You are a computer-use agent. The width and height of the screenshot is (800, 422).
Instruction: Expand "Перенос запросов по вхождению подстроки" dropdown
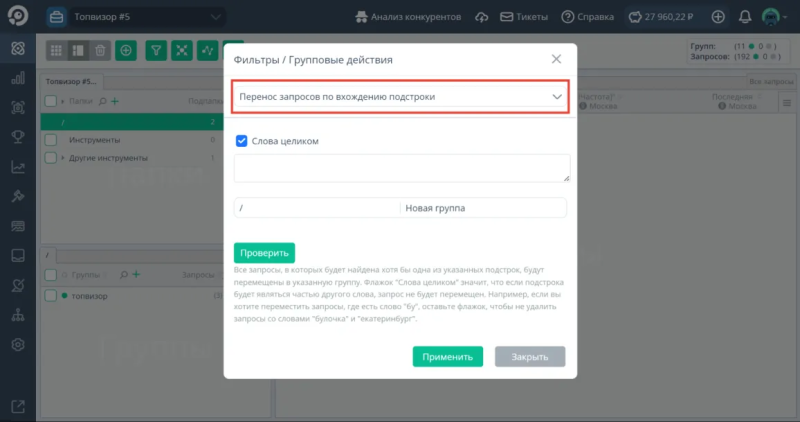tap(400, 97)
